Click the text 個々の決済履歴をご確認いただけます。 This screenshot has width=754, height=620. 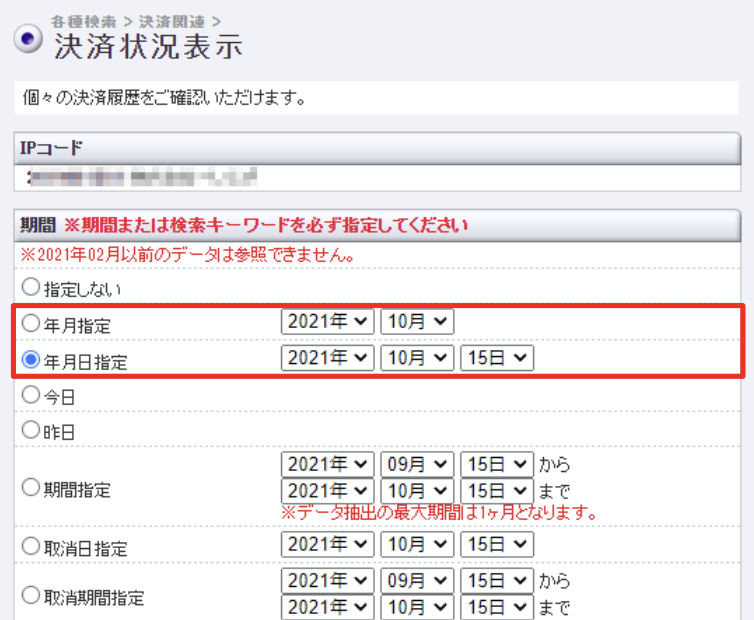164,98
